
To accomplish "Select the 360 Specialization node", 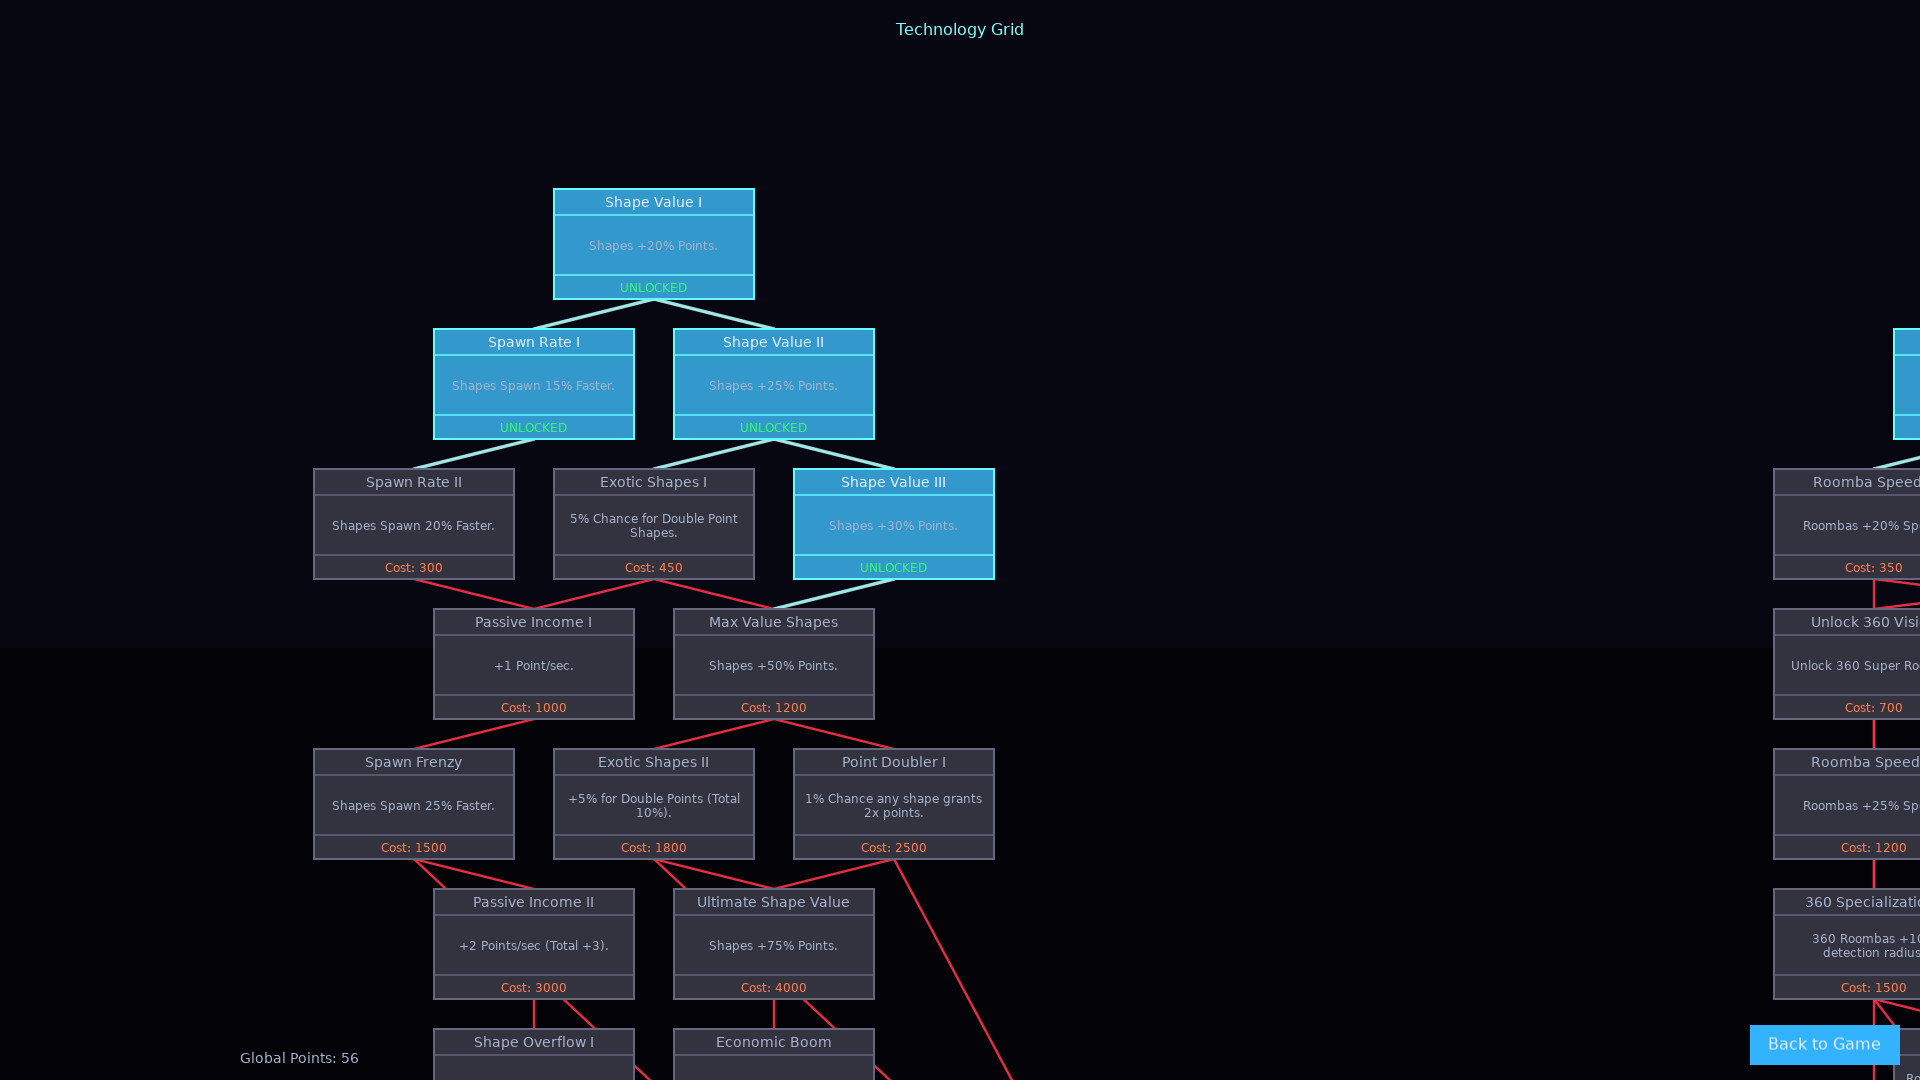I will (1847, 944).
